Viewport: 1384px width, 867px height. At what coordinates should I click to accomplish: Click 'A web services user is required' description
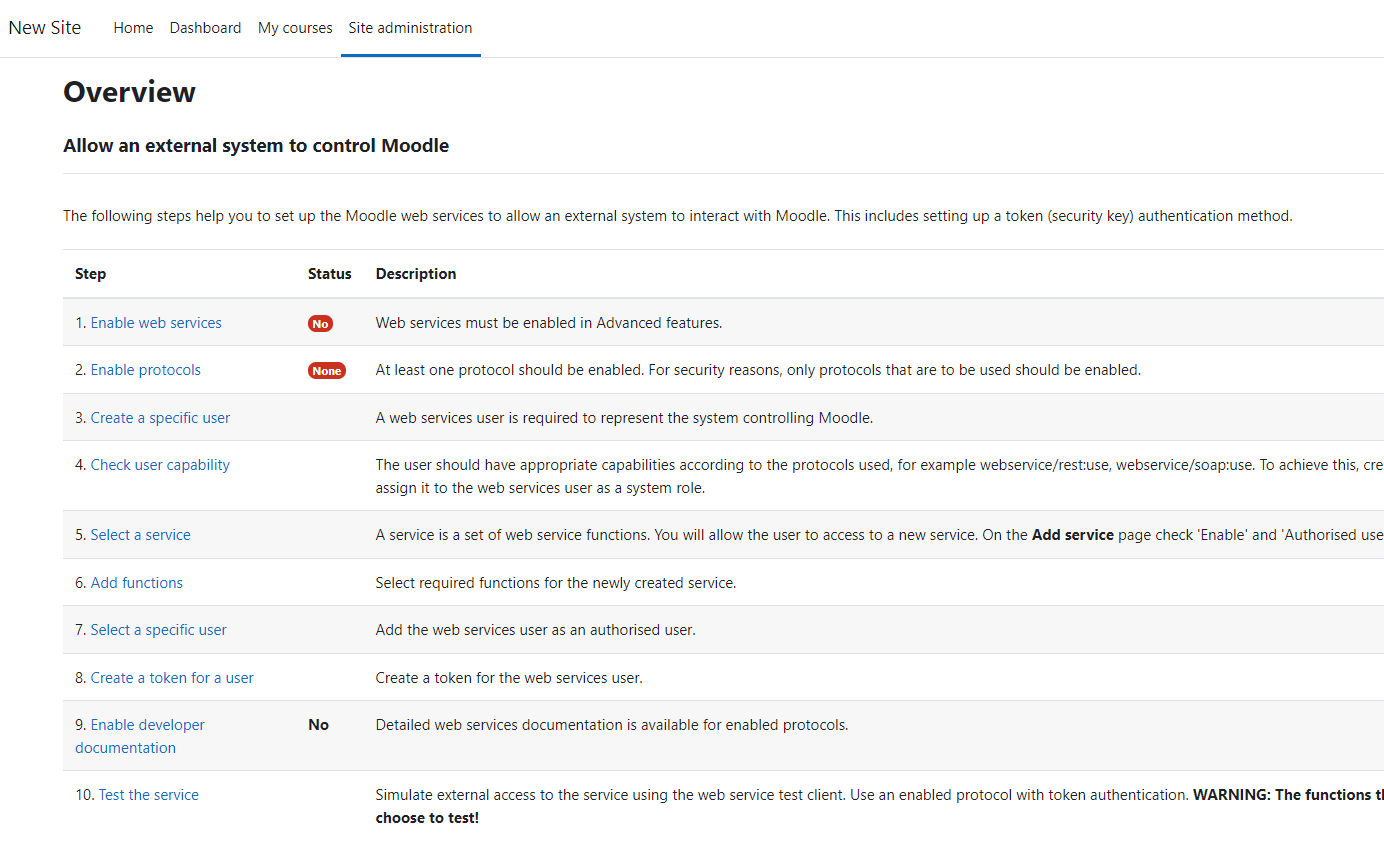tap(624, 418)
